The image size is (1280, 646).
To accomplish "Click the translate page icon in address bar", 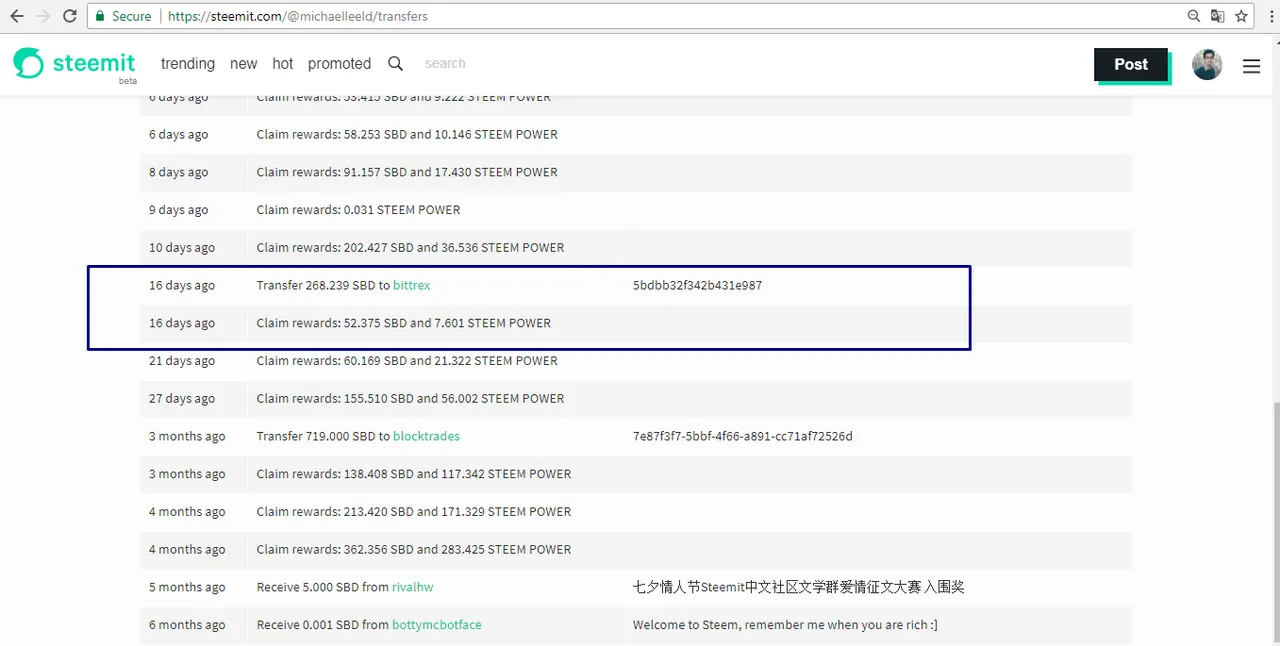I will tap(1217, 16).
